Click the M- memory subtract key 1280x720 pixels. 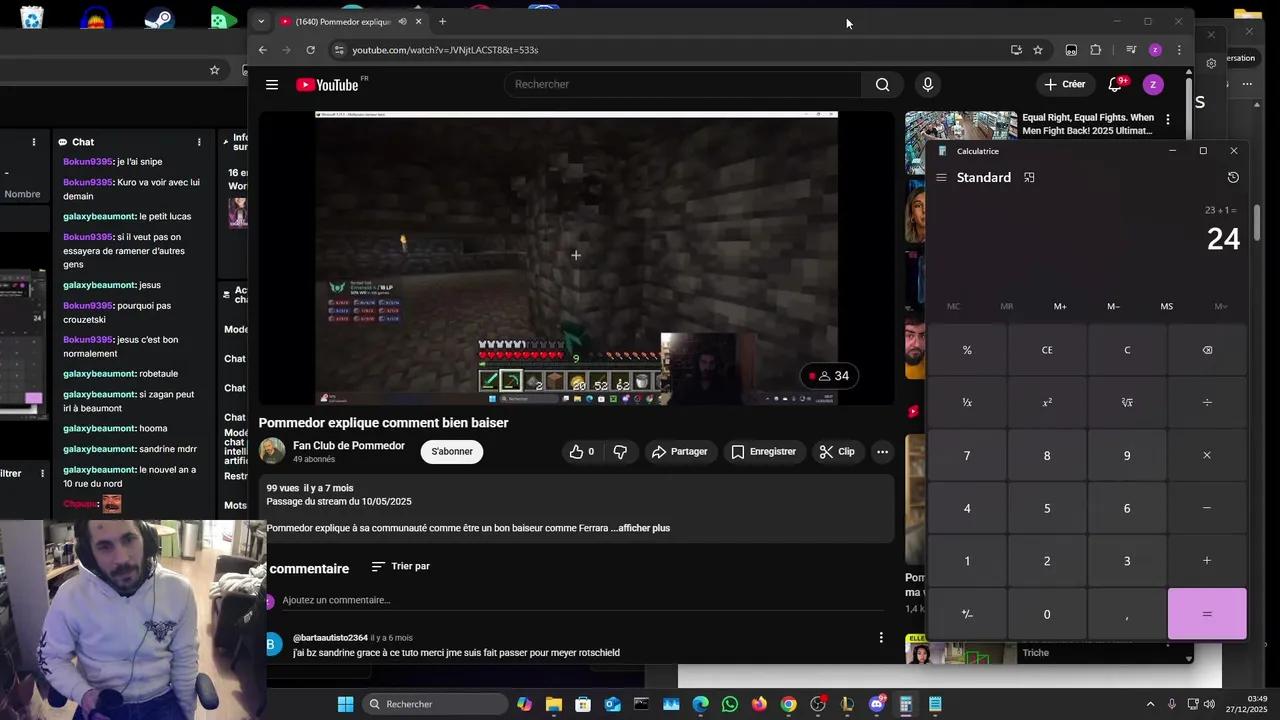[x=1113, y=307]
